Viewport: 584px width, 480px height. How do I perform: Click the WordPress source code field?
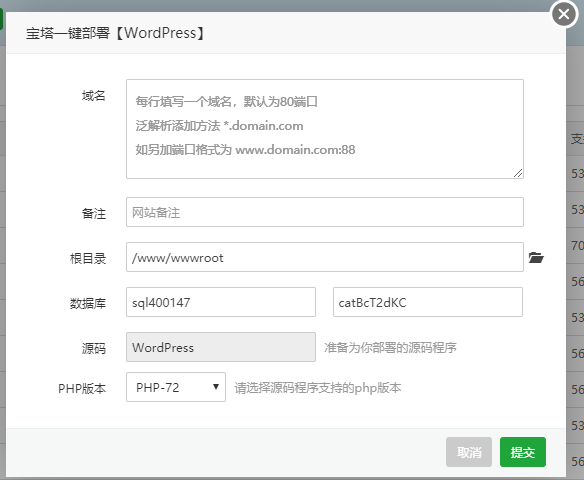pyautogui.click(x=221, y=347)
